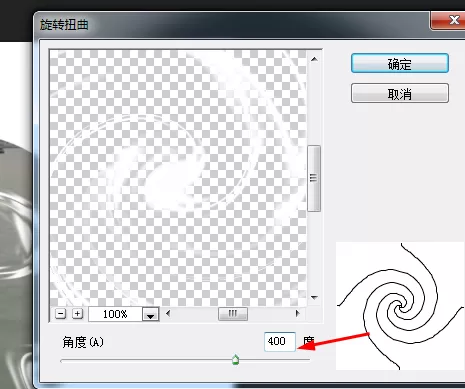The width and height of the screenshot is (465, 389).
Task: Click the preview scroll down arrow
Action: tap(314, 297)
